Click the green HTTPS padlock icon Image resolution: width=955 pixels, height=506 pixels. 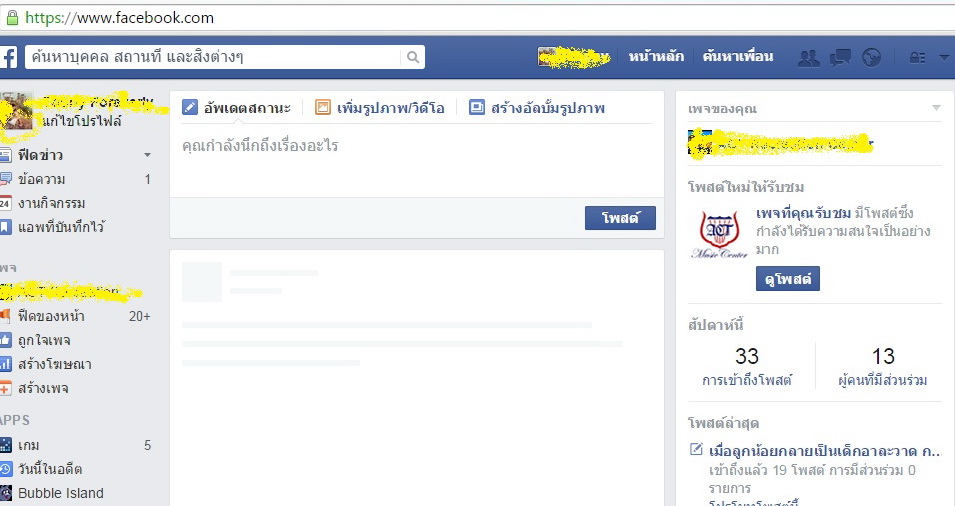point(12,18)
